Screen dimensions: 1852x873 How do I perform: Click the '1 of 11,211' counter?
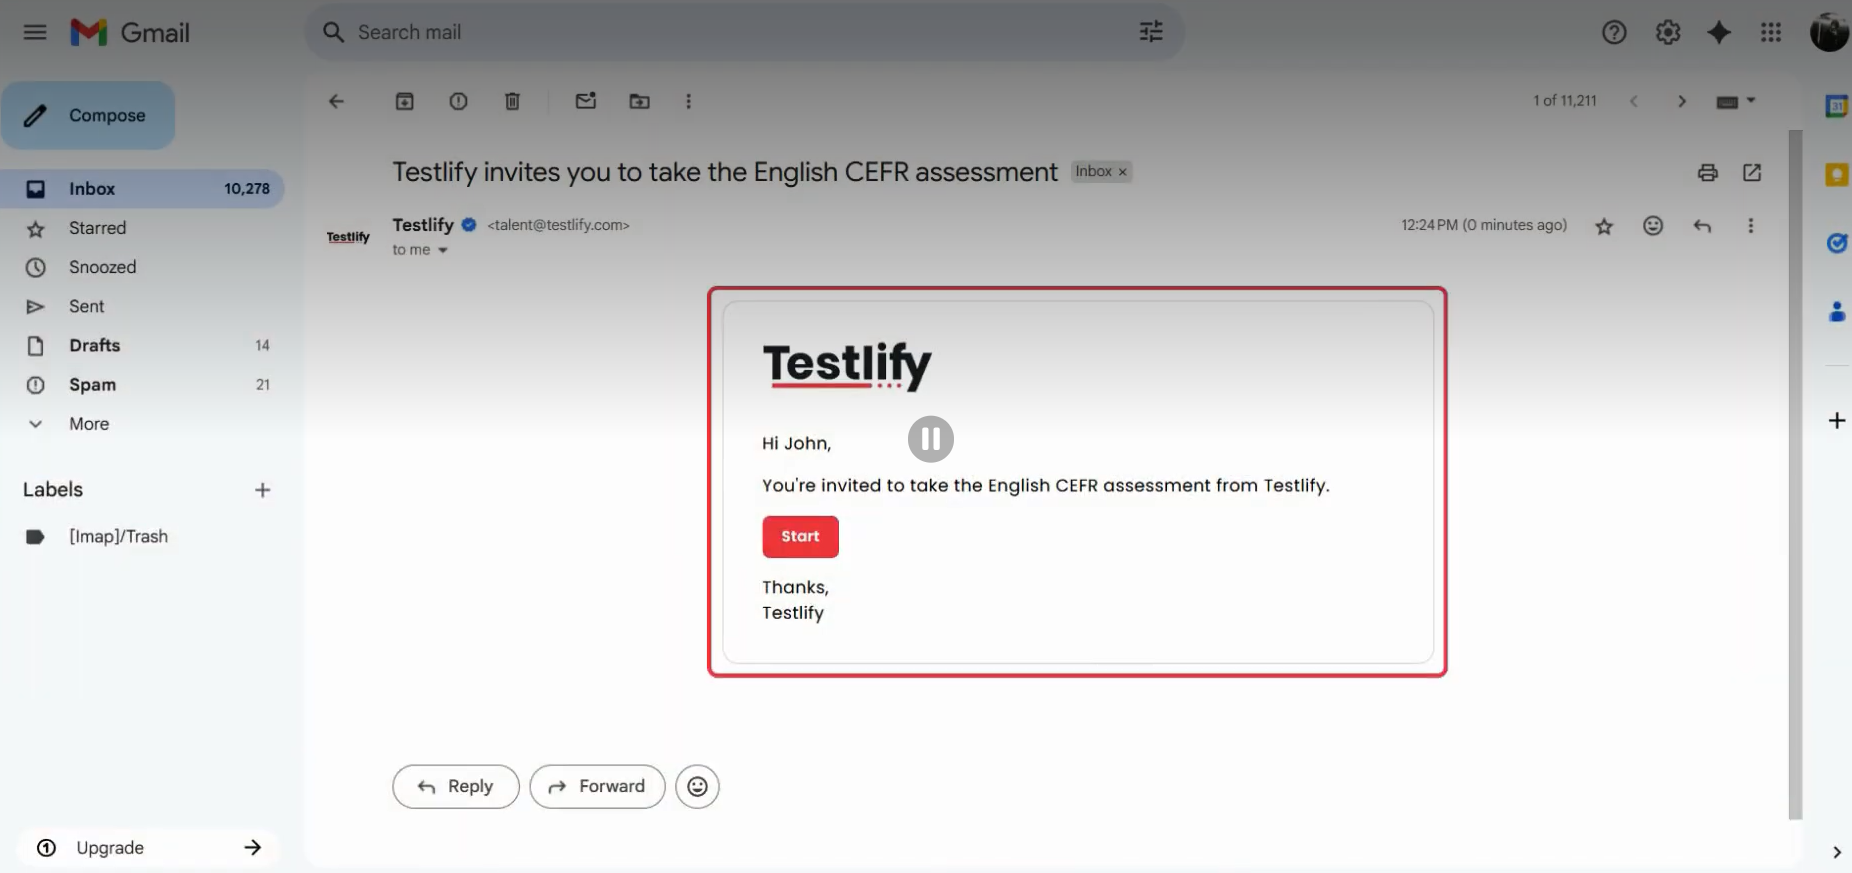1565,101
